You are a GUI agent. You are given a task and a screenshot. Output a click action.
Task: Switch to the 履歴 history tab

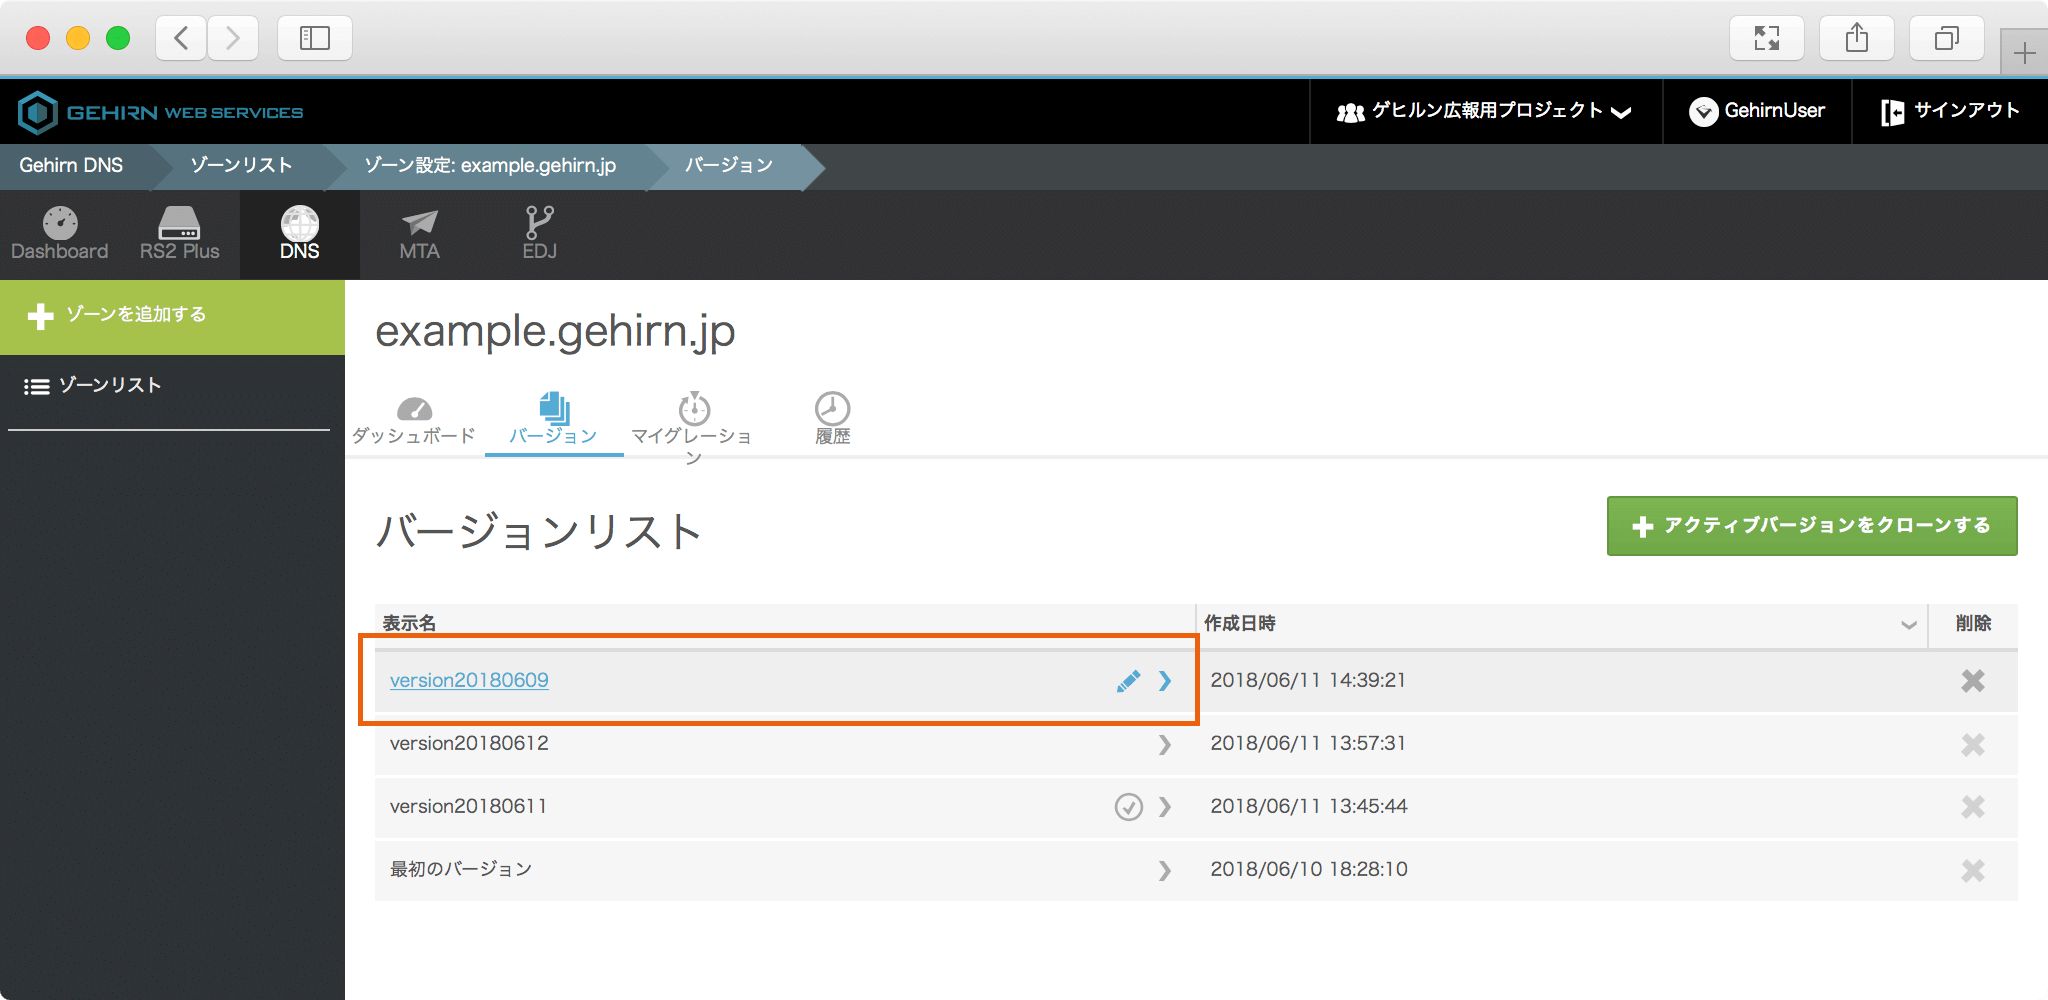click(832, 420)
